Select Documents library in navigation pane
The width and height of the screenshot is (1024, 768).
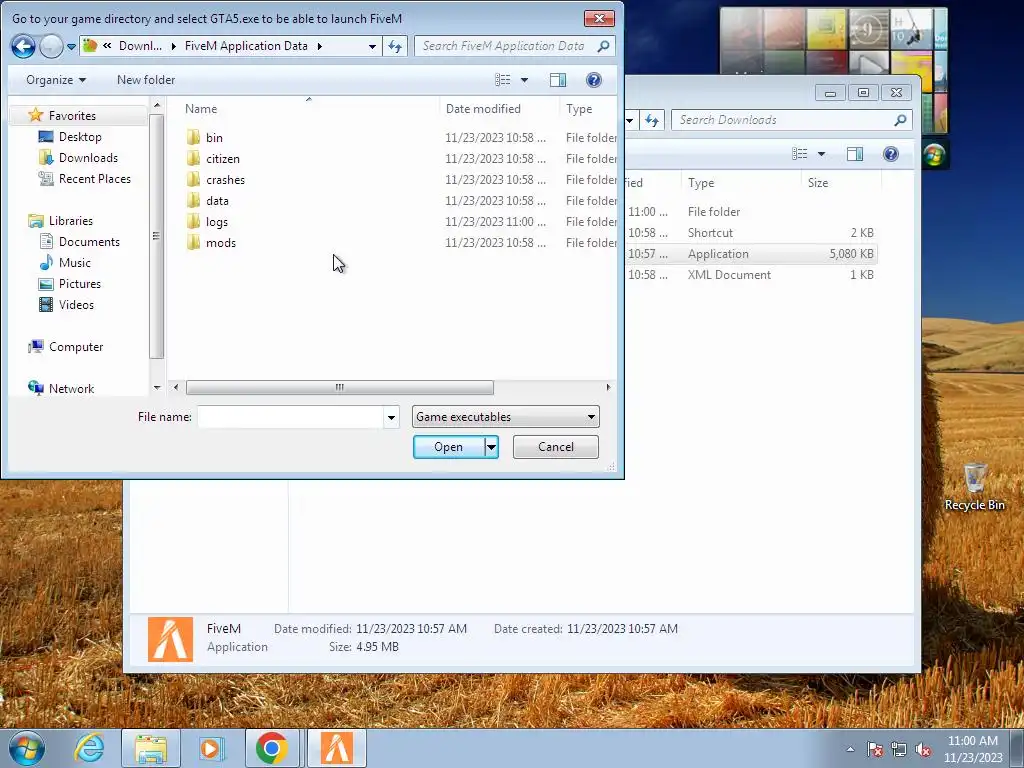tap(89, 242)
